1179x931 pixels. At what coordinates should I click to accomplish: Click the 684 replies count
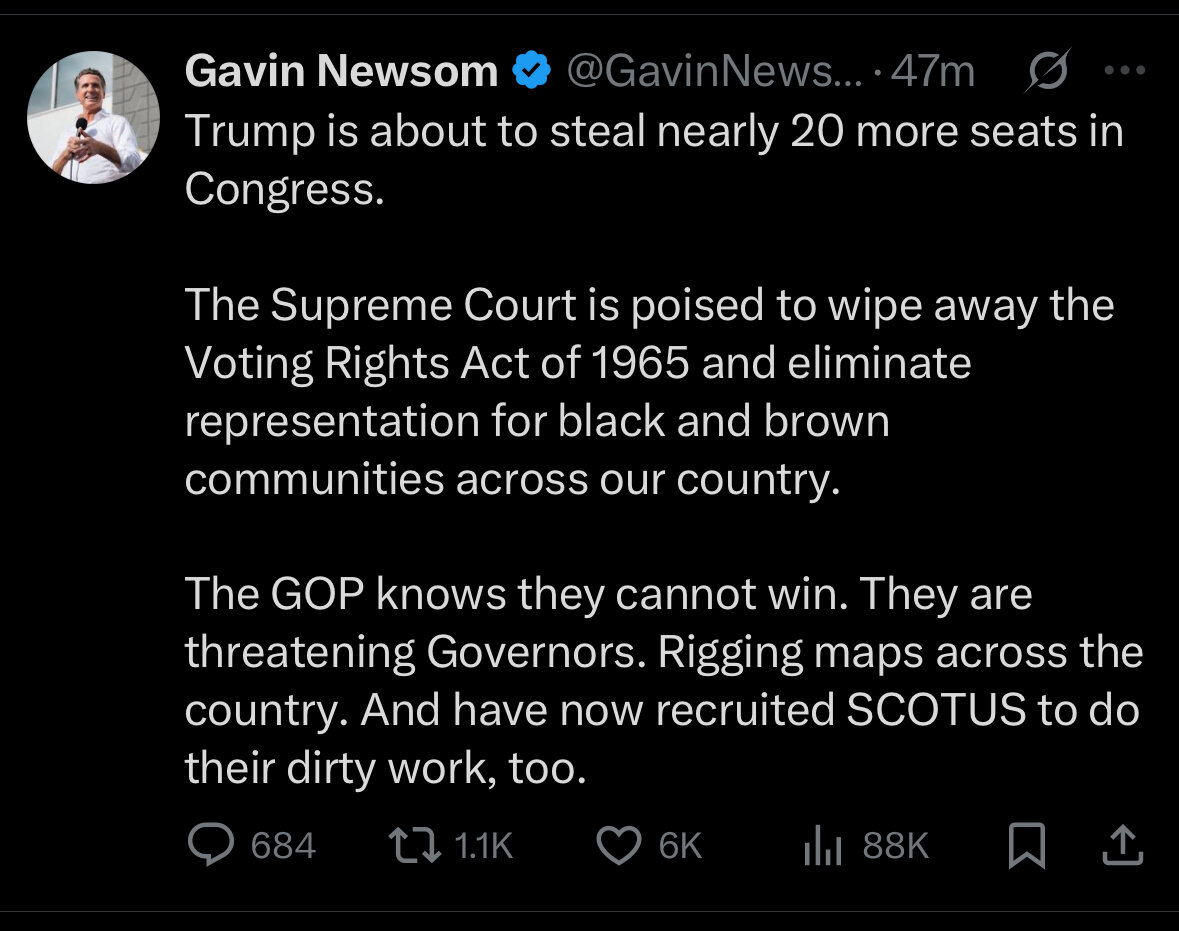pos(283,847)
